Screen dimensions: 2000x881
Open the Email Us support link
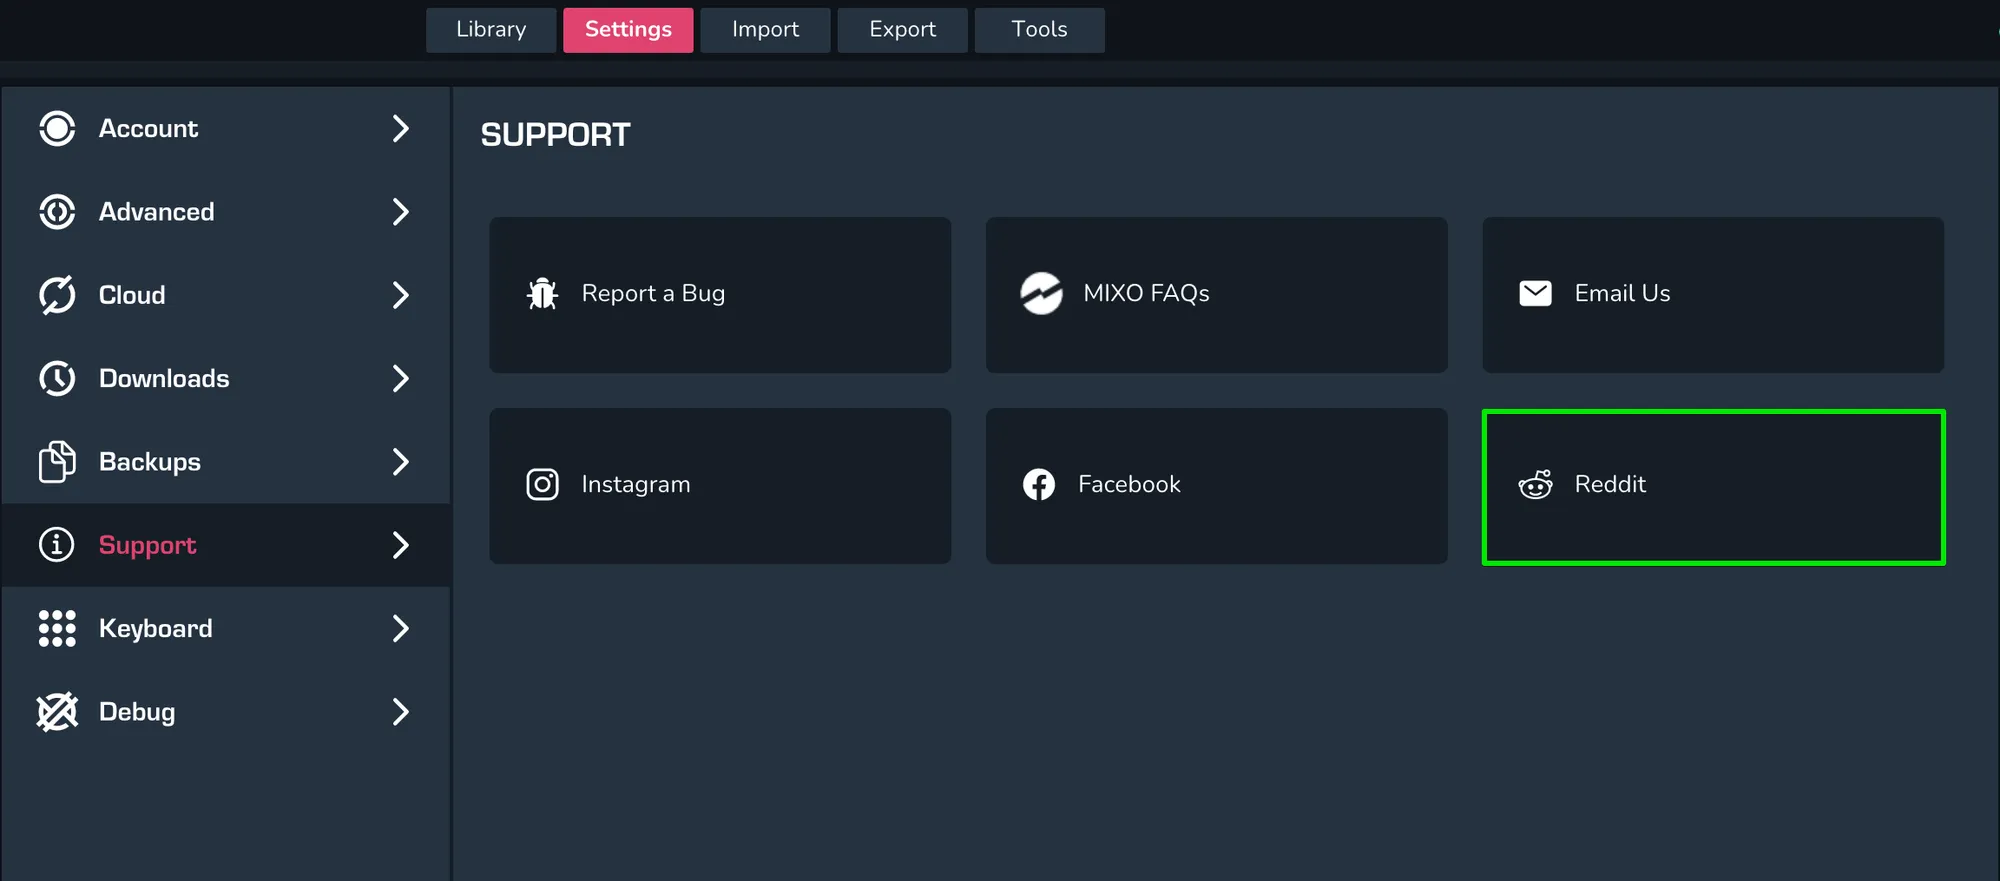(1712, 295)
